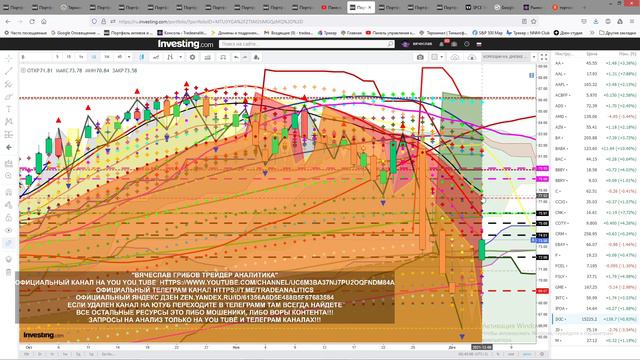
Task: Open the Google Оповещения bookmark
Action: [75, 33]
